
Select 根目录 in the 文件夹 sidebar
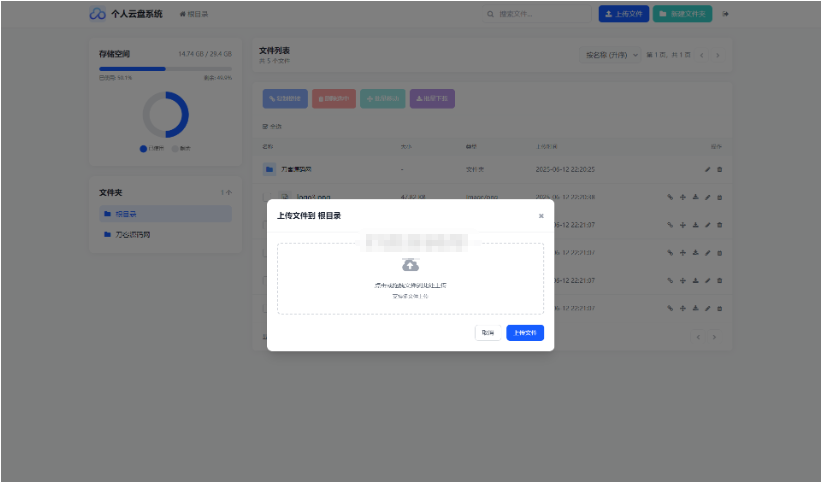(x=165, y=214)
